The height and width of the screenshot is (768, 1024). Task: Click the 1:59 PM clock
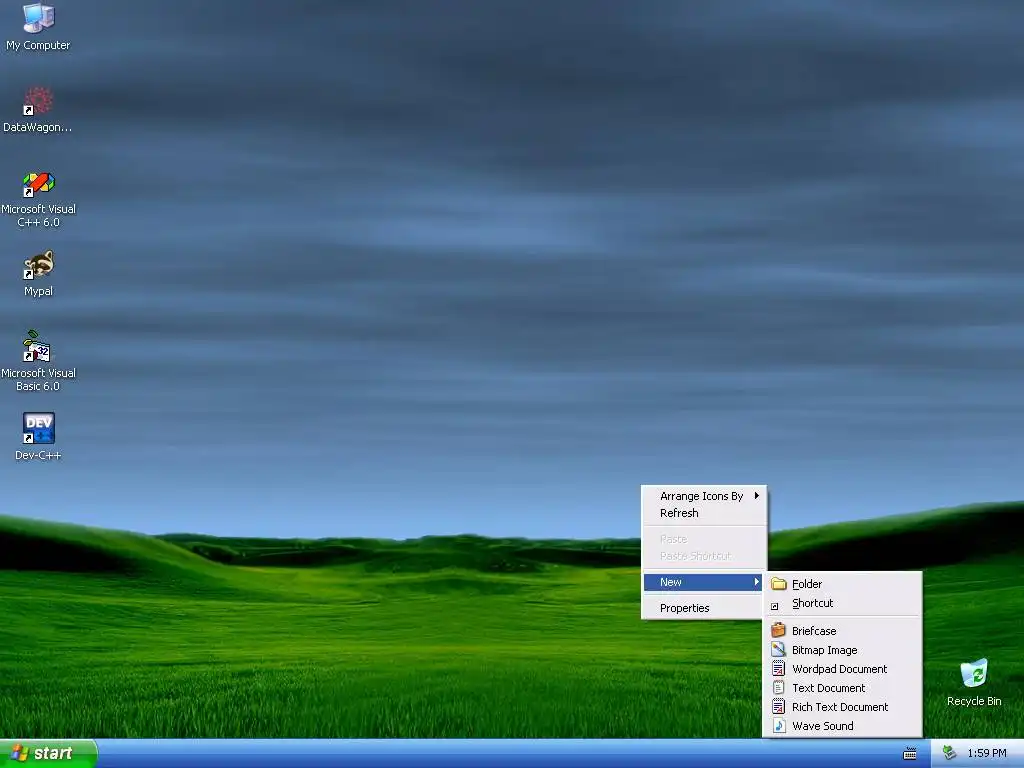click(987, 754)
